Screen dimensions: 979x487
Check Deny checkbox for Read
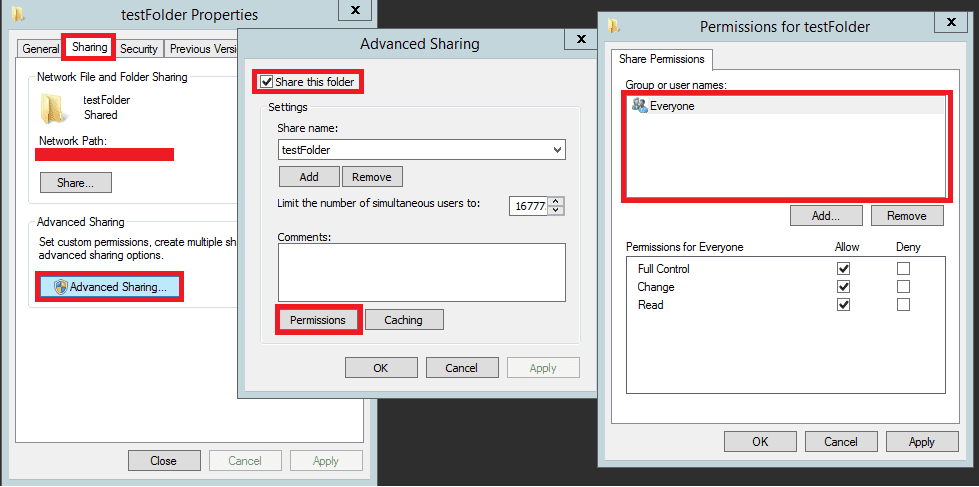point(903,305)
